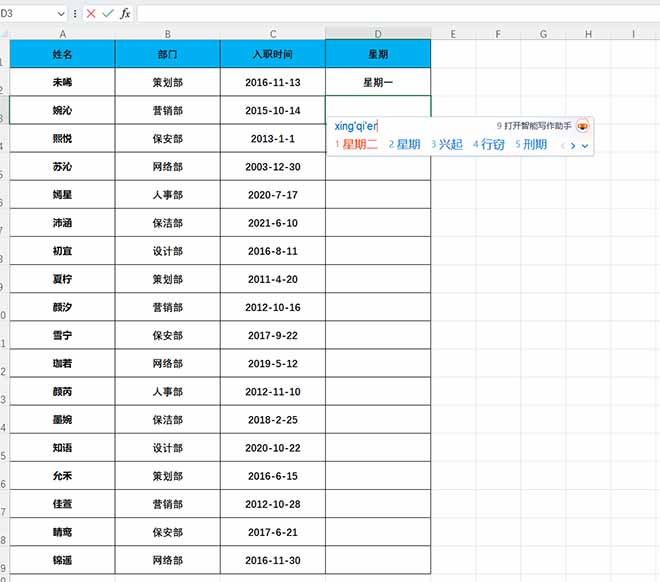Viewport: 660px width, 582px height.
Task: Click the date 2017-9-22 cell
Action: (x=273, y=335)
